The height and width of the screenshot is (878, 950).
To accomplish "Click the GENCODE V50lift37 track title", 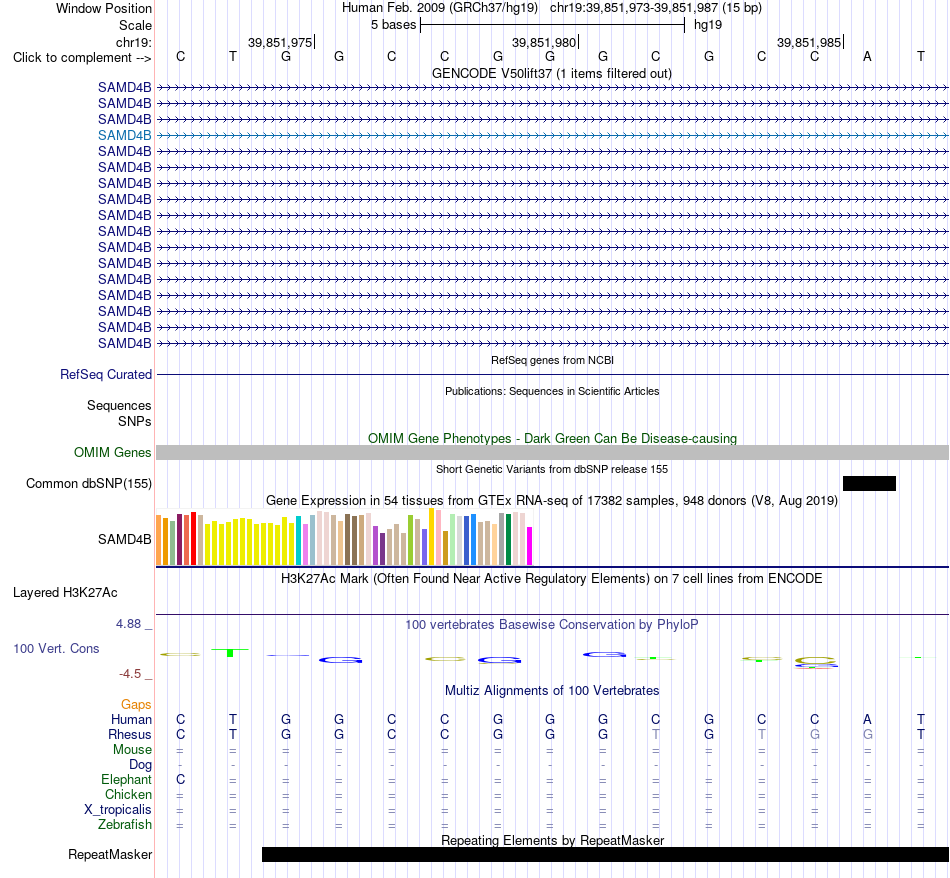I will (552, 73).
